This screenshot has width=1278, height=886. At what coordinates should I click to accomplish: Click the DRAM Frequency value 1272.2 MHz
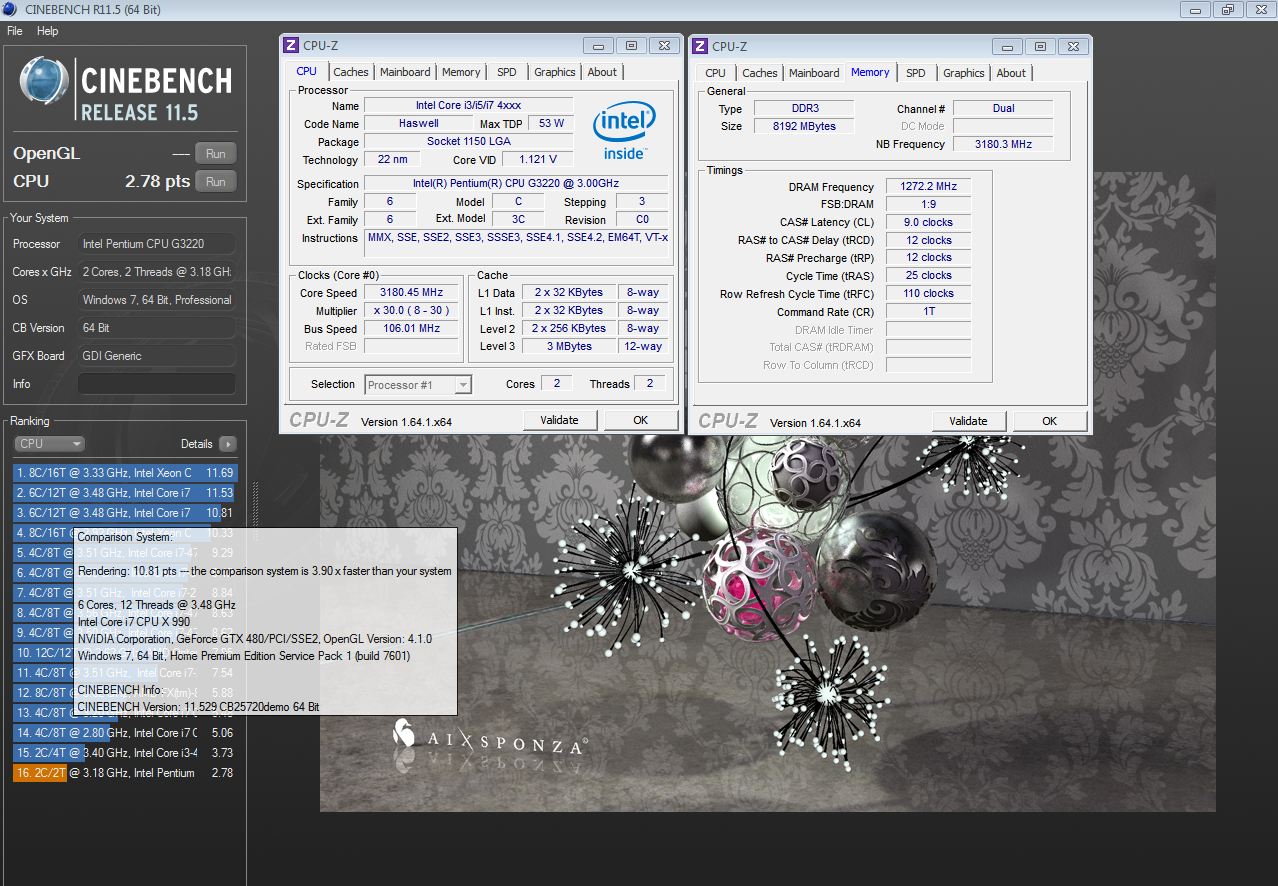(x=928, y=187)
